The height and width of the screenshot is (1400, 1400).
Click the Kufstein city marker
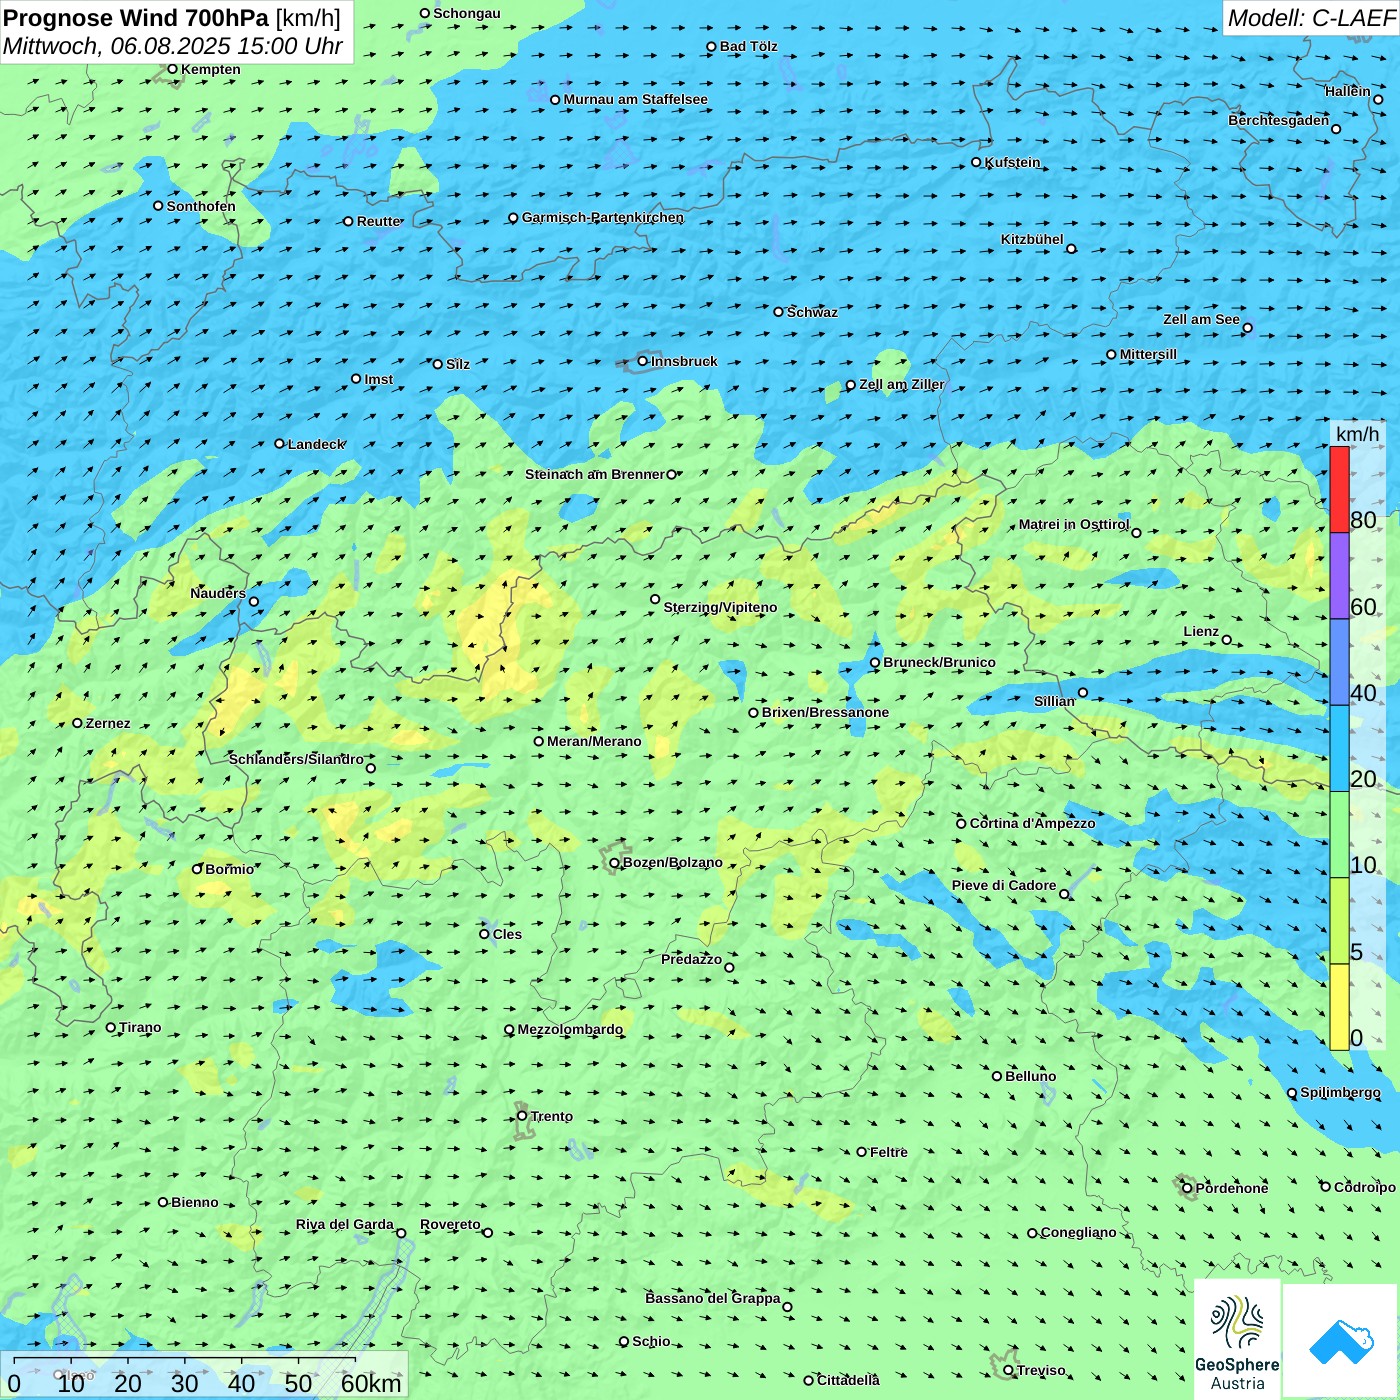(x=977, y=162)
